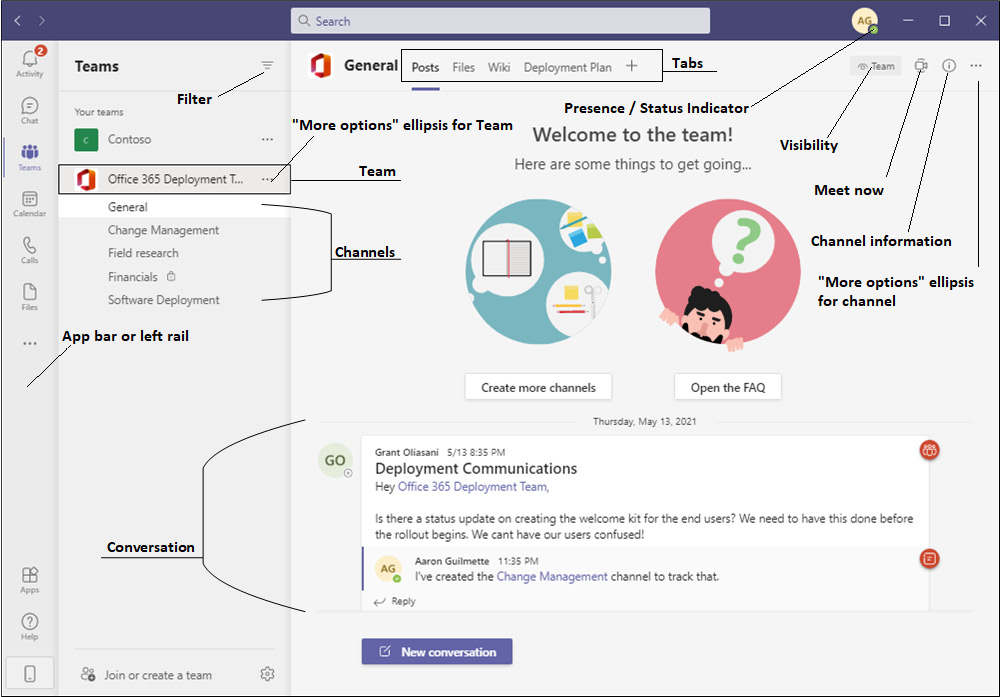
Task: Go forward with the right arrow in the title bar
Action: click(x=42, y=21)
